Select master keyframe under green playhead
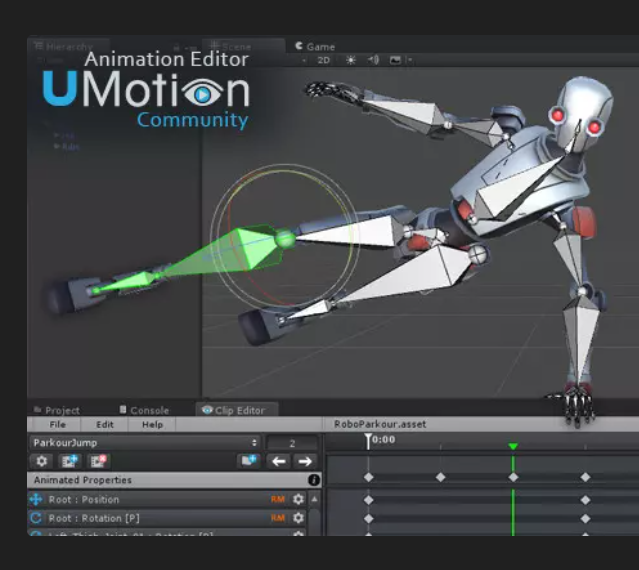The width and height of the screenshot is (639, 570). tap(513, 477)
